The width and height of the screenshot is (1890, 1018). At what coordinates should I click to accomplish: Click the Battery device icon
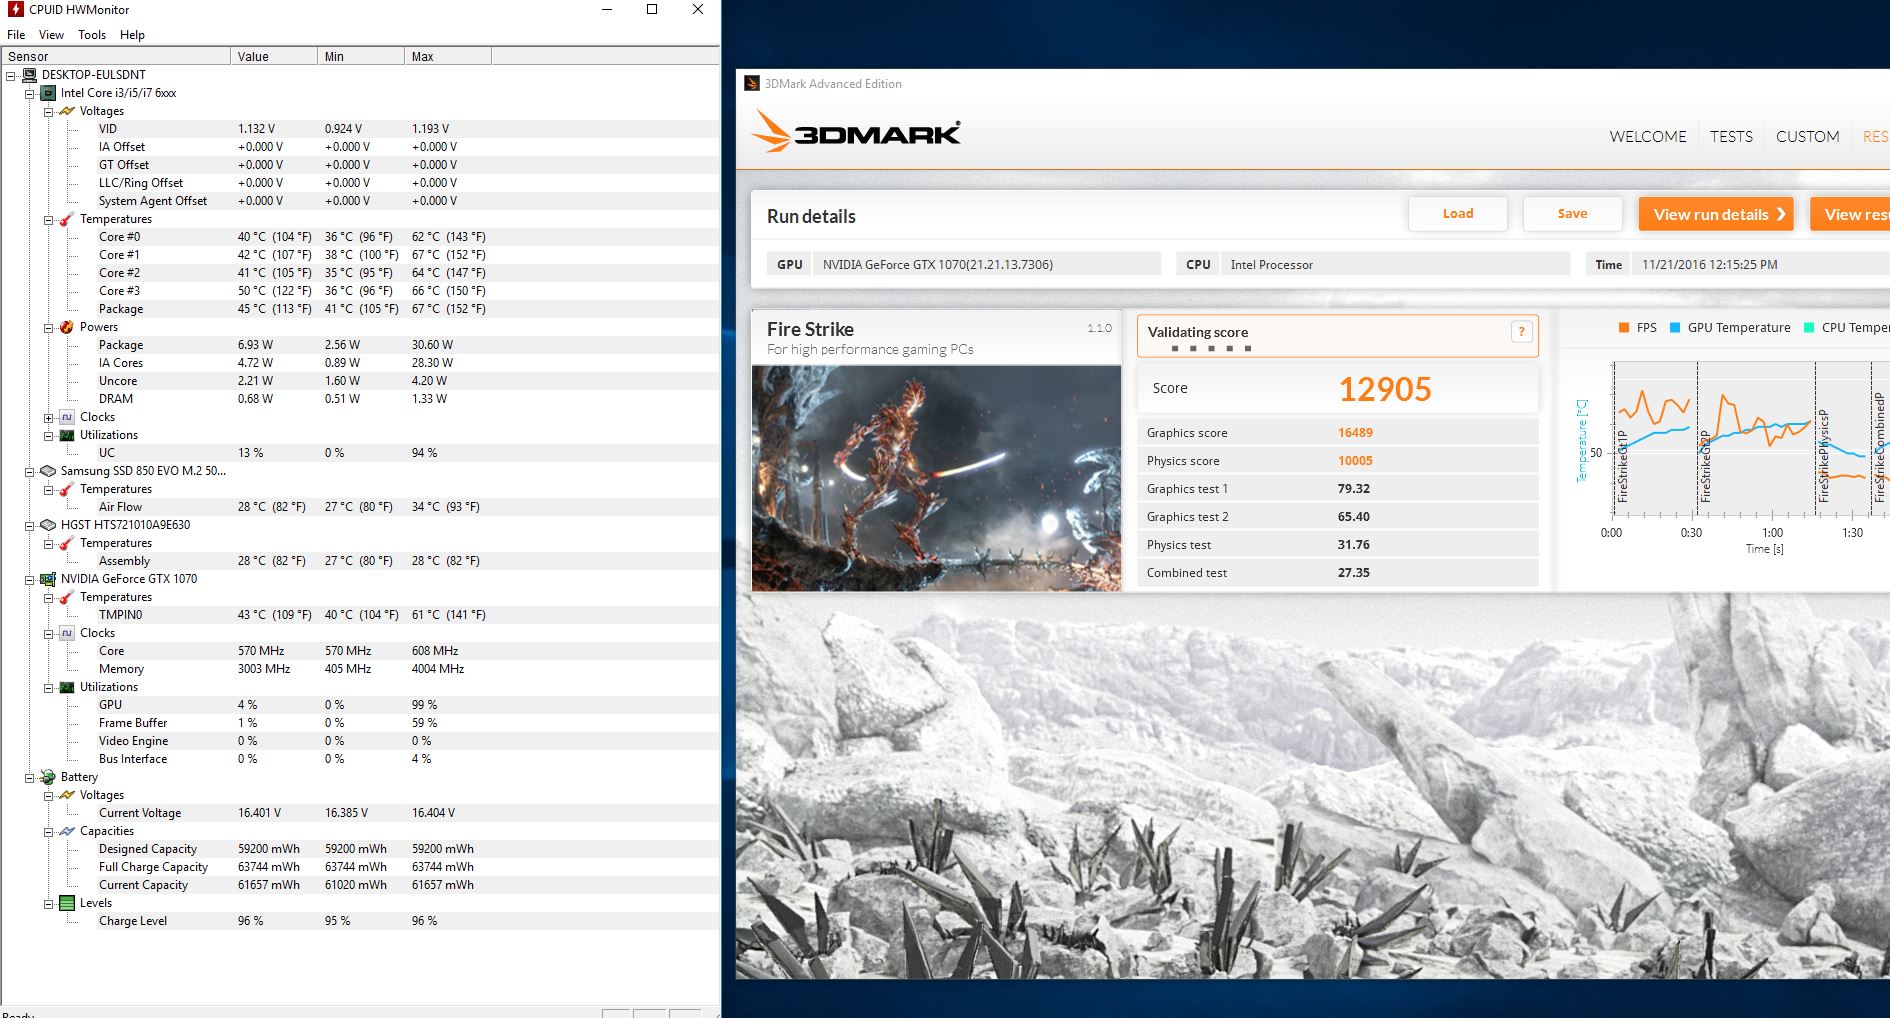(48, 777)
